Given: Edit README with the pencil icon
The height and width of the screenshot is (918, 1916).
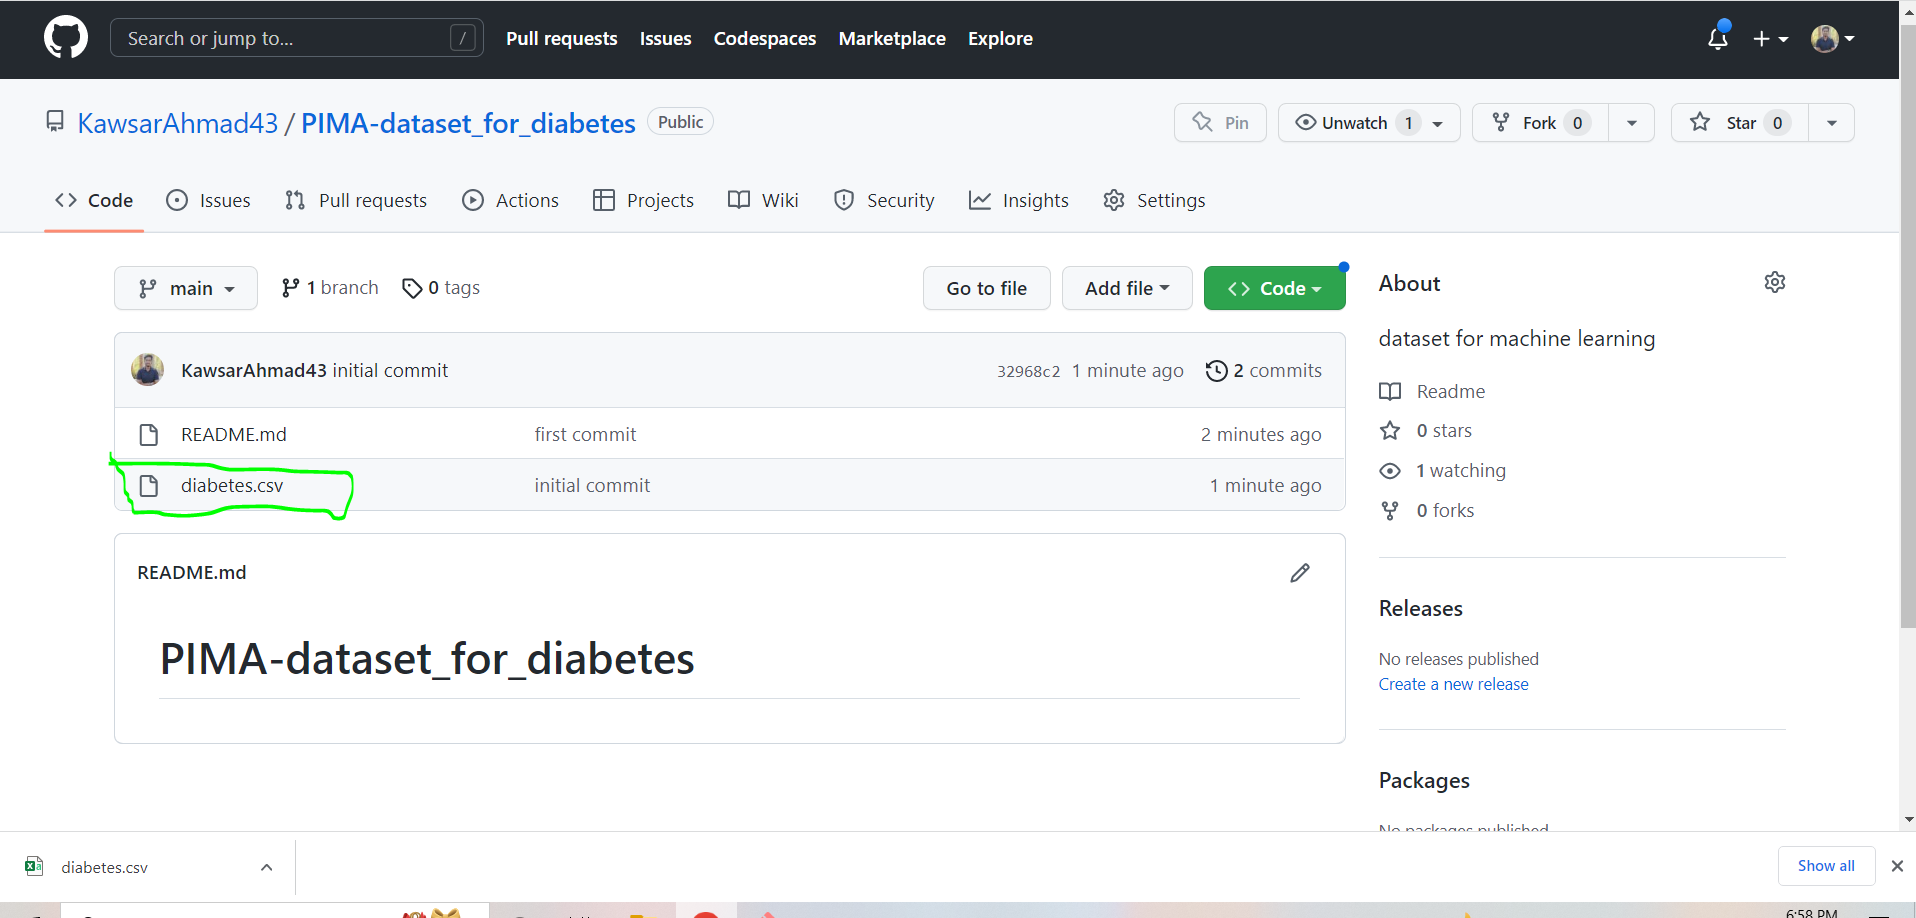Looking at the screenshot, I should click(x=1299, y=572).
